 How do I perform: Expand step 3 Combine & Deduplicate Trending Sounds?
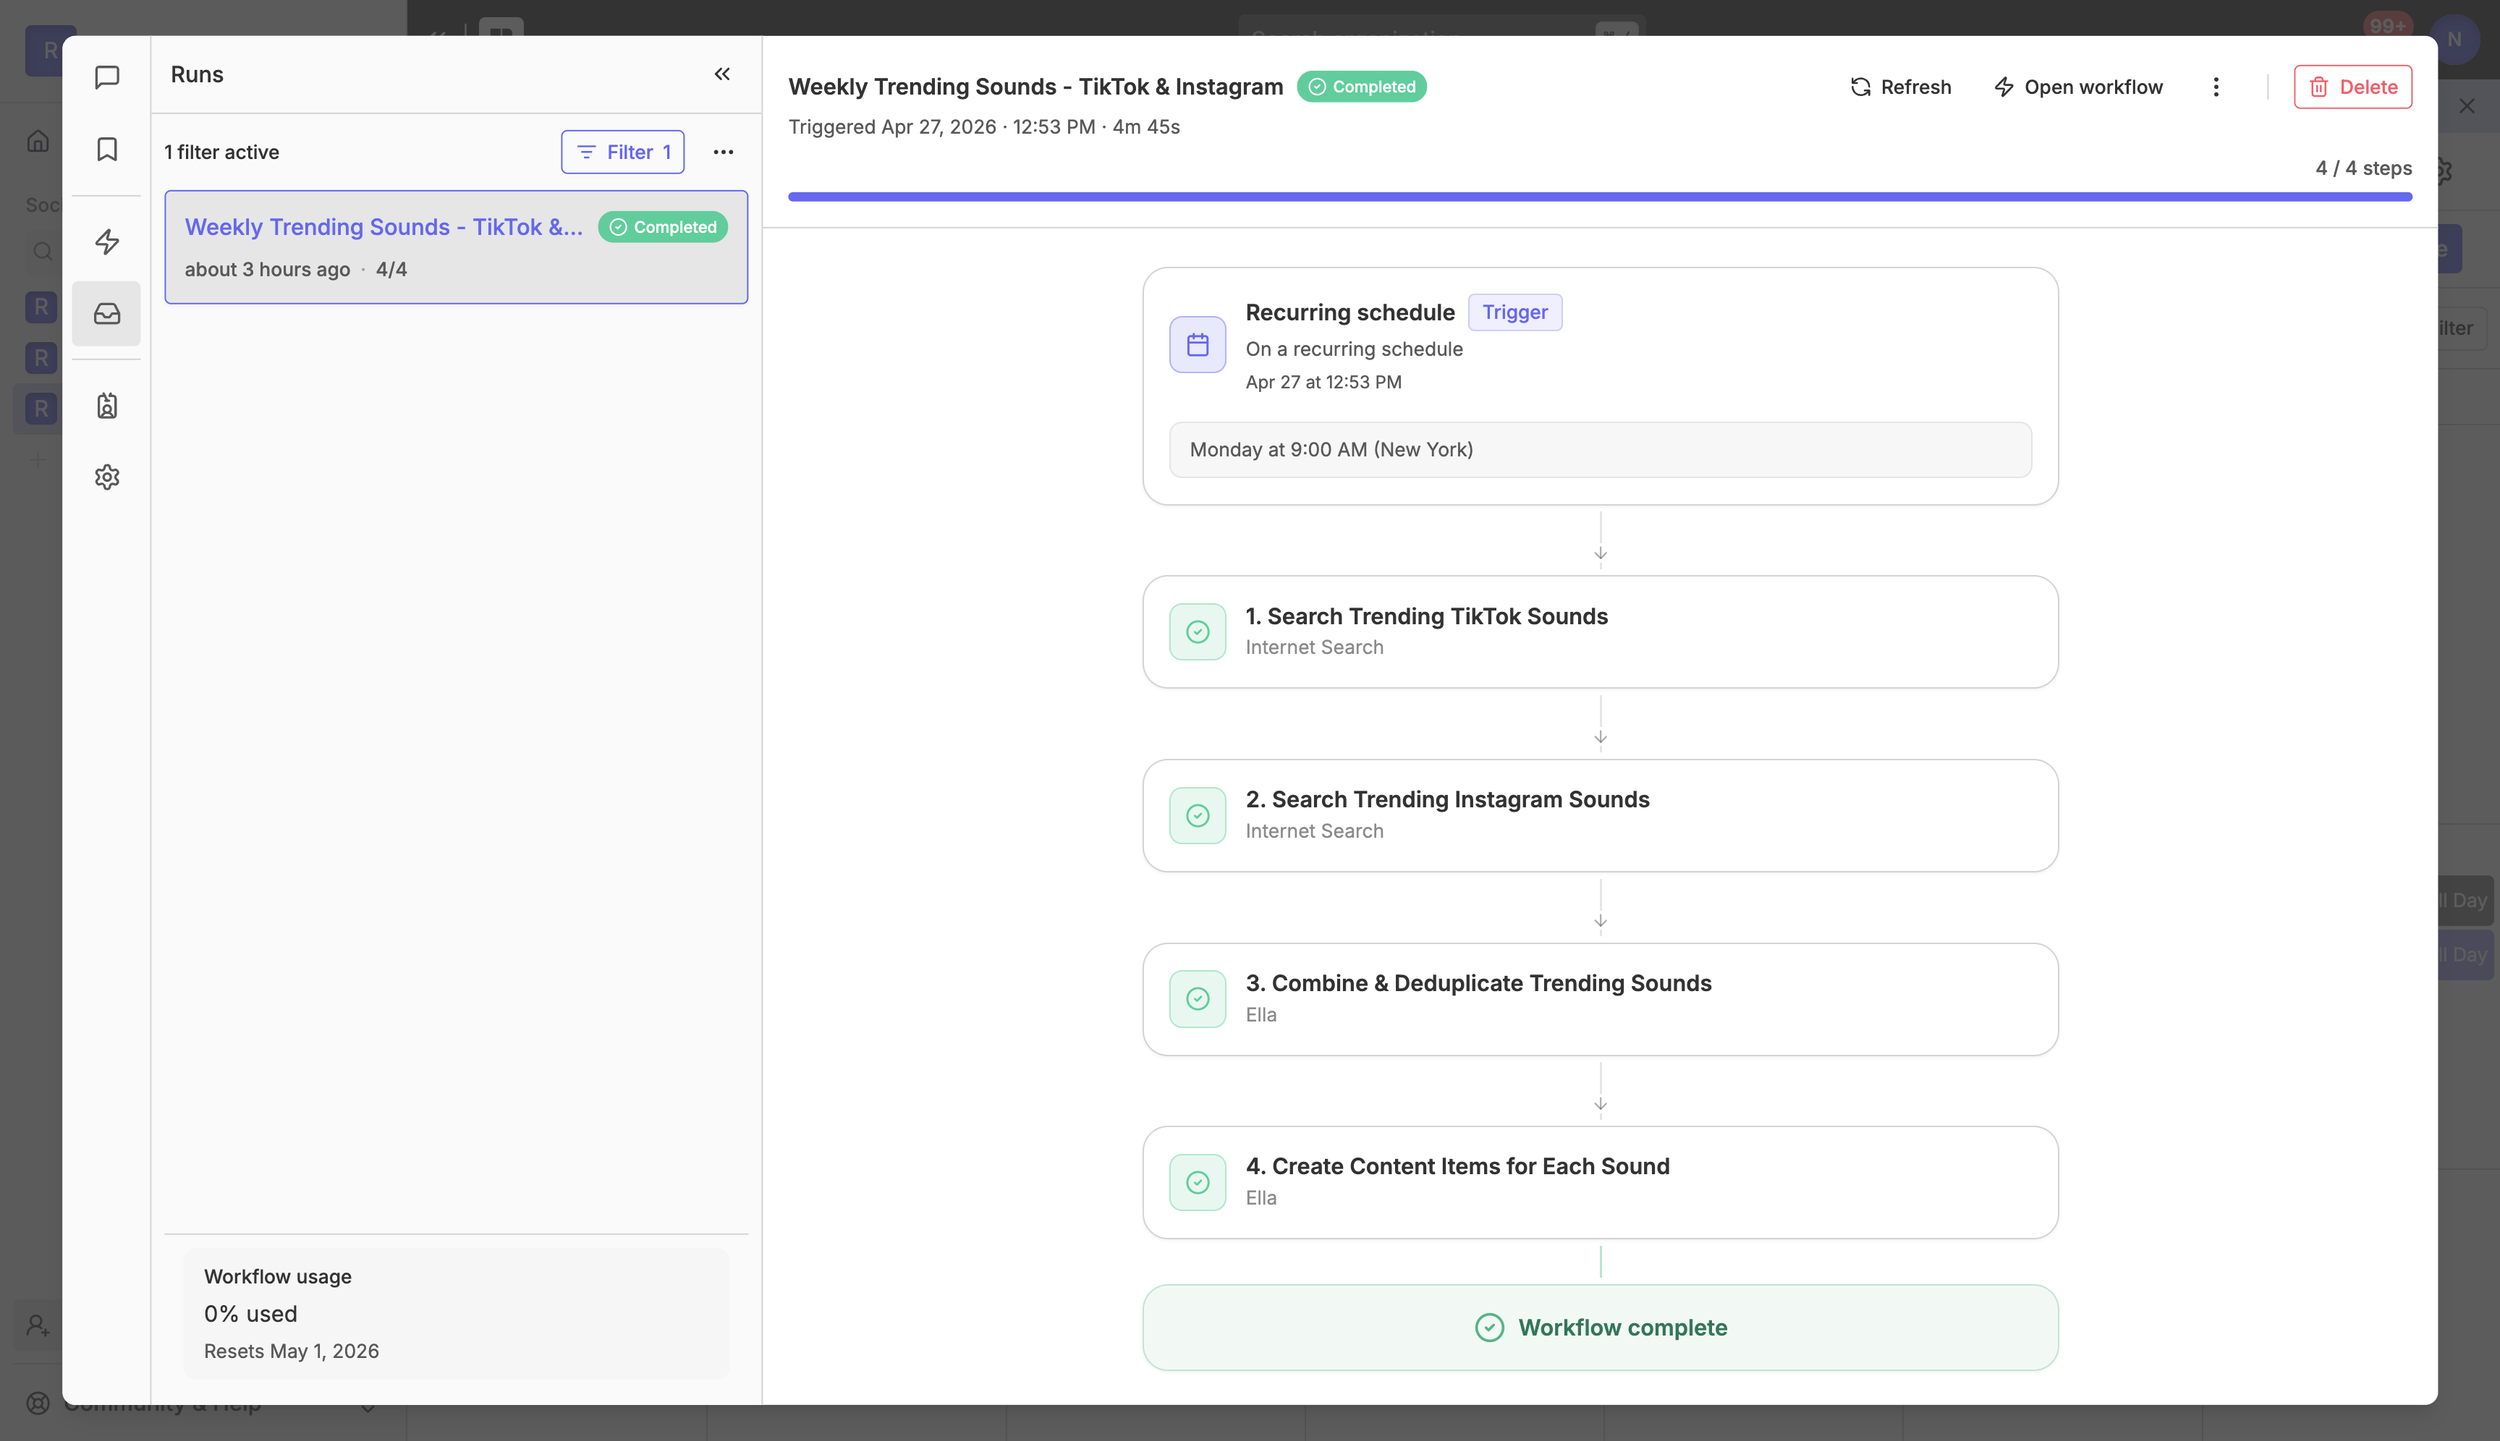click(x=1600, y=999)
